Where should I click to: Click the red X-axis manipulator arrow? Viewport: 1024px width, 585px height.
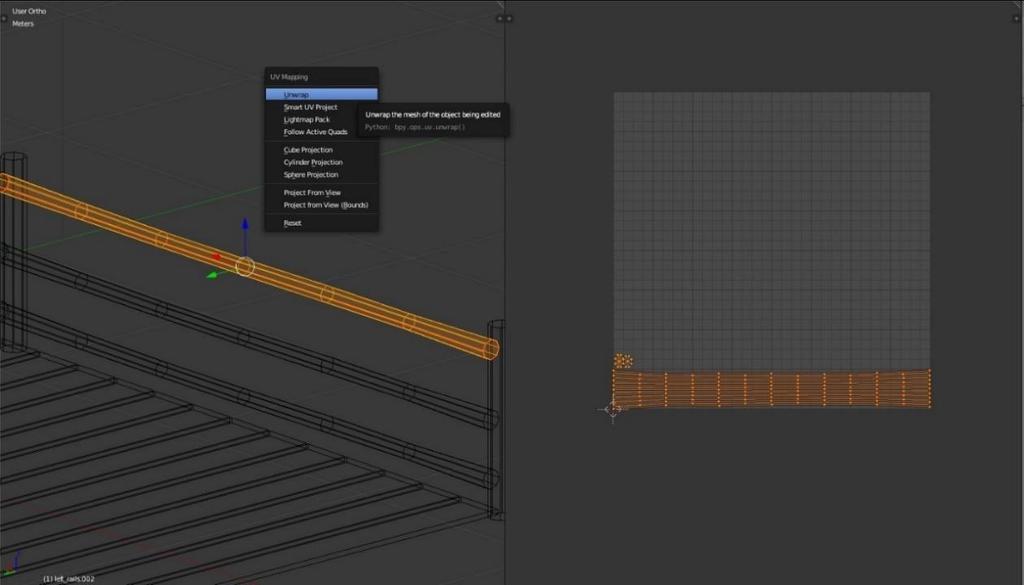pos(217,257)
